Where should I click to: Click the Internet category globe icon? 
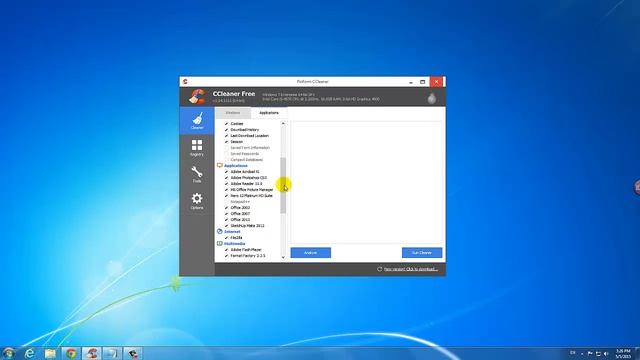click(x=220, y=231)
